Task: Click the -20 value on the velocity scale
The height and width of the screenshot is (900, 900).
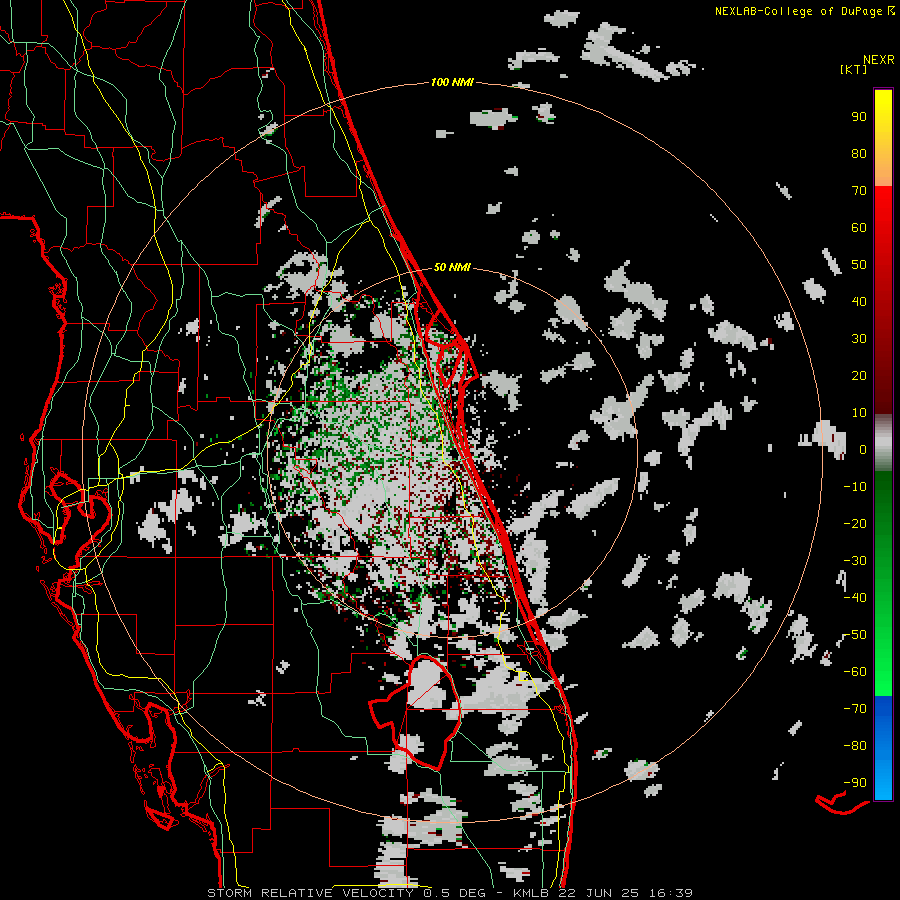Action: pos(855,524)
